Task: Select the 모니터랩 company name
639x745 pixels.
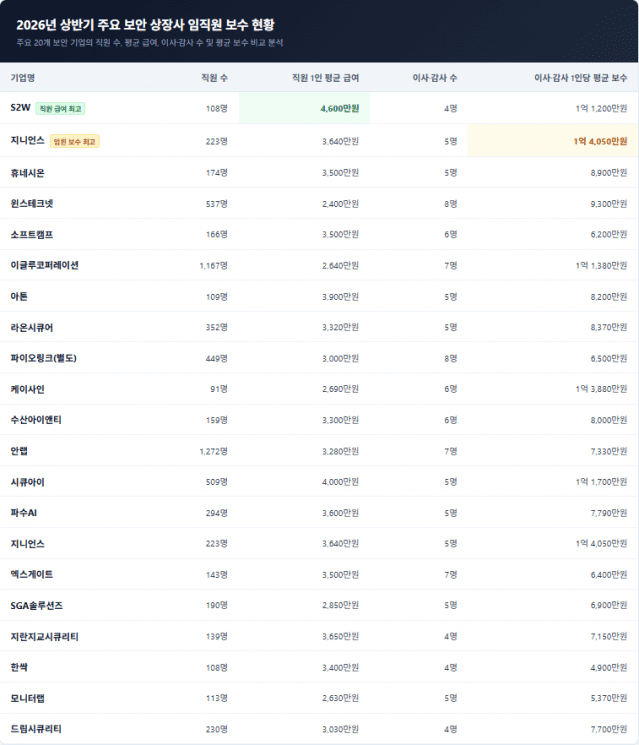Action: coord(28,698)
